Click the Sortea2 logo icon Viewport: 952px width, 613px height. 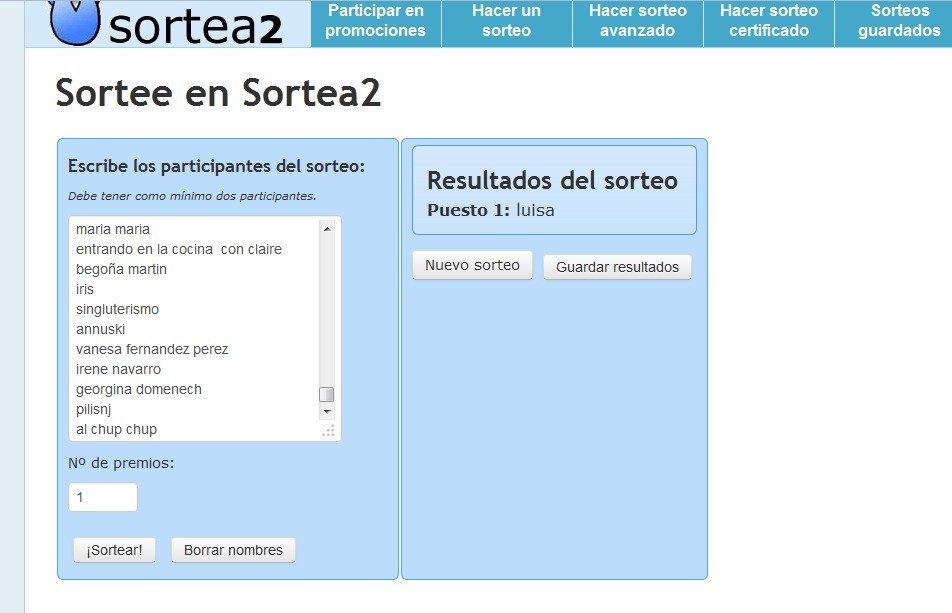click(x=73, y=22)
